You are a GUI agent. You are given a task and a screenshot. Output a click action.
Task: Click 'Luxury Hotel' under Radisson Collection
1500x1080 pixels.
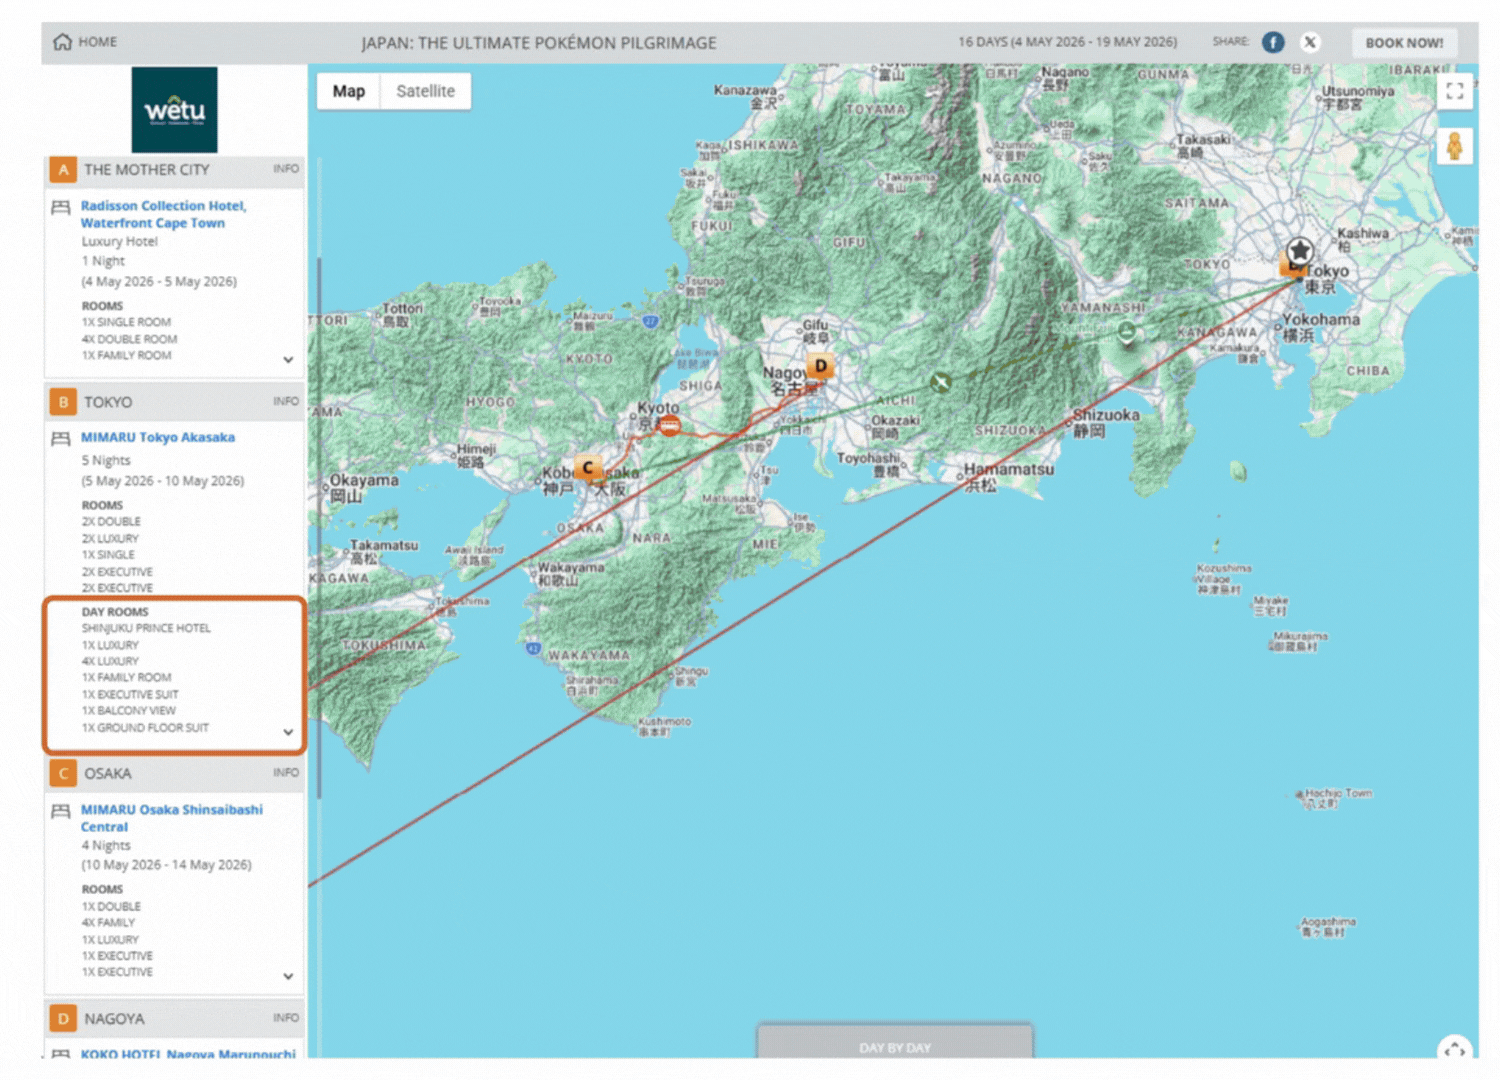[119, 241]
